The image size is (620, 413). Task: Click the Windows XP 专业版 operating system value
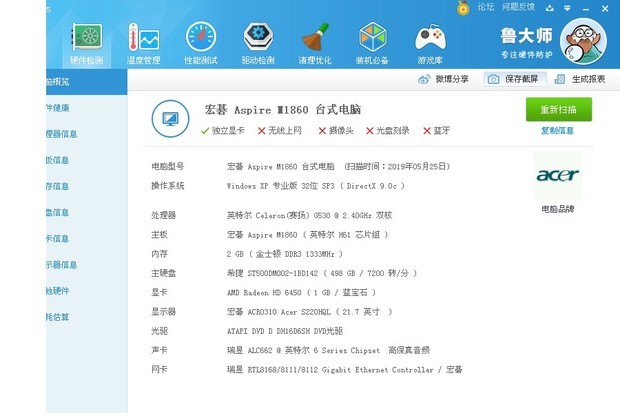[x=316, y=186]
